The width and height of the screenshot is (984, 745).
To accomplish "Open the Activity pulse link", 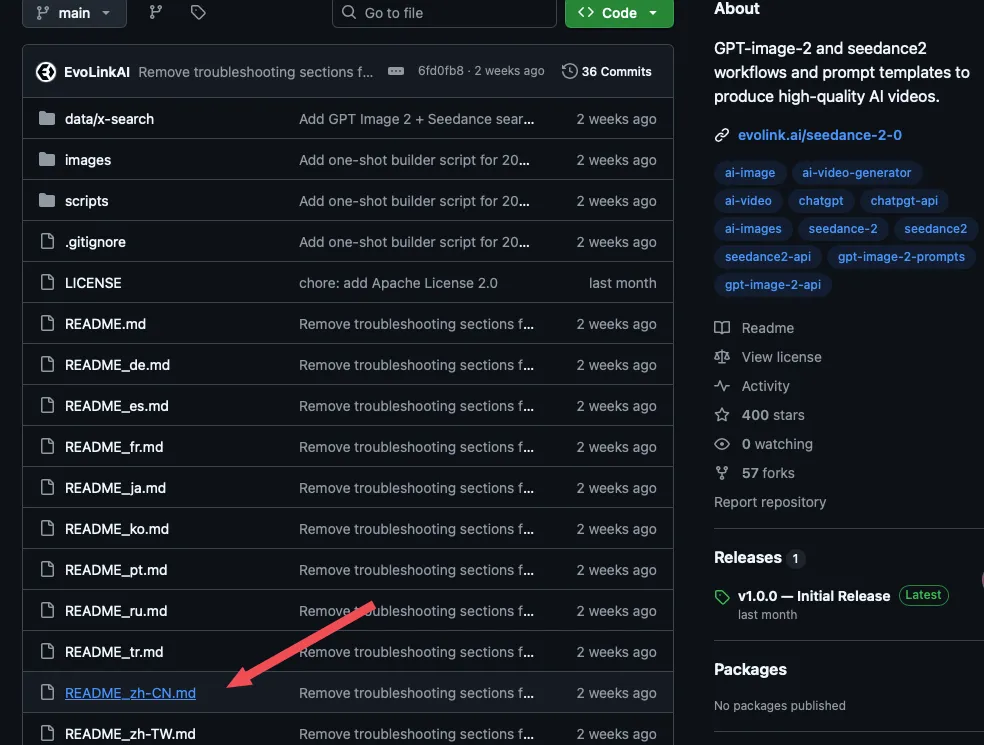I will (752, 386).
